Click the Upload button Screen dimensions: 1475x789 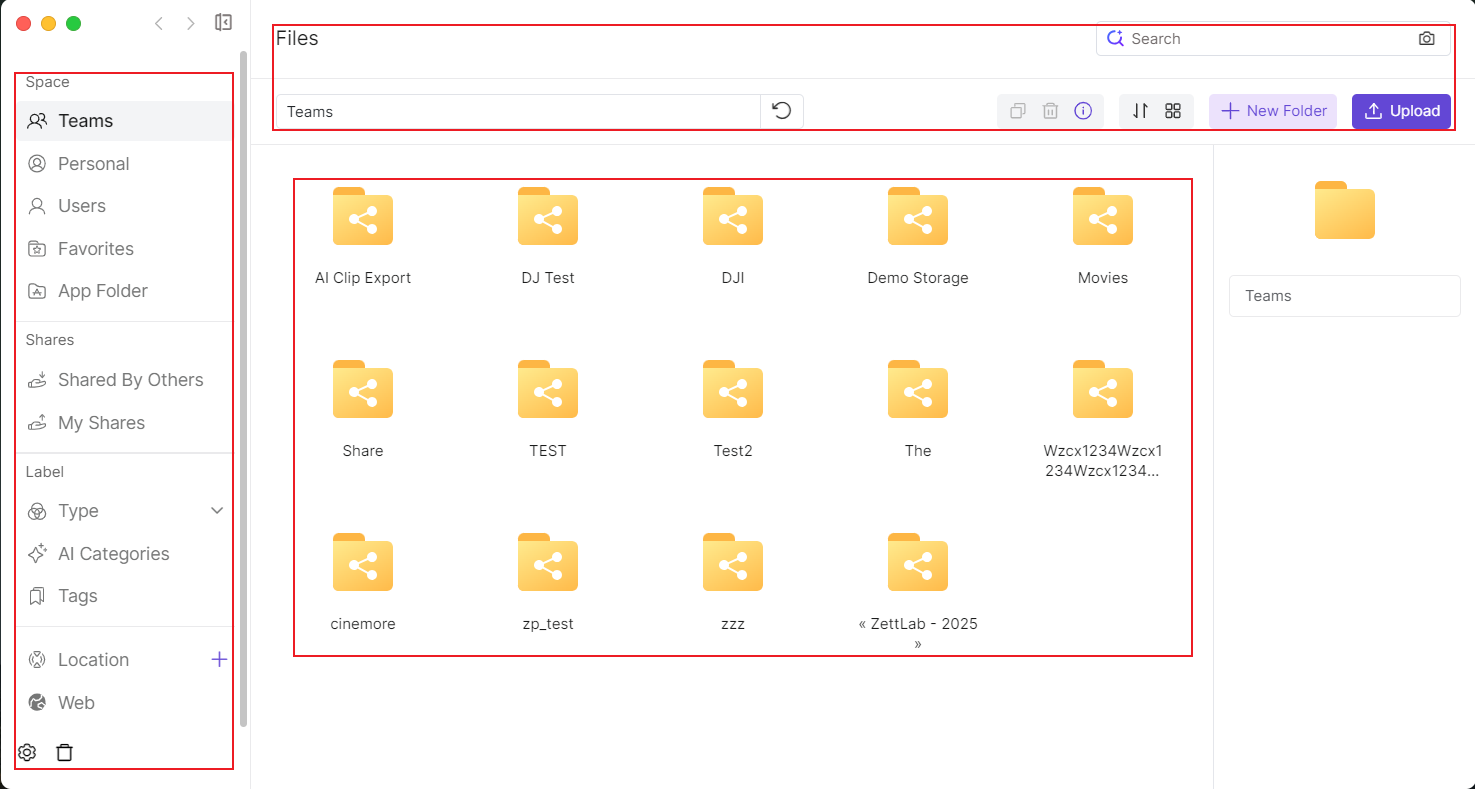click(1401, 111)
